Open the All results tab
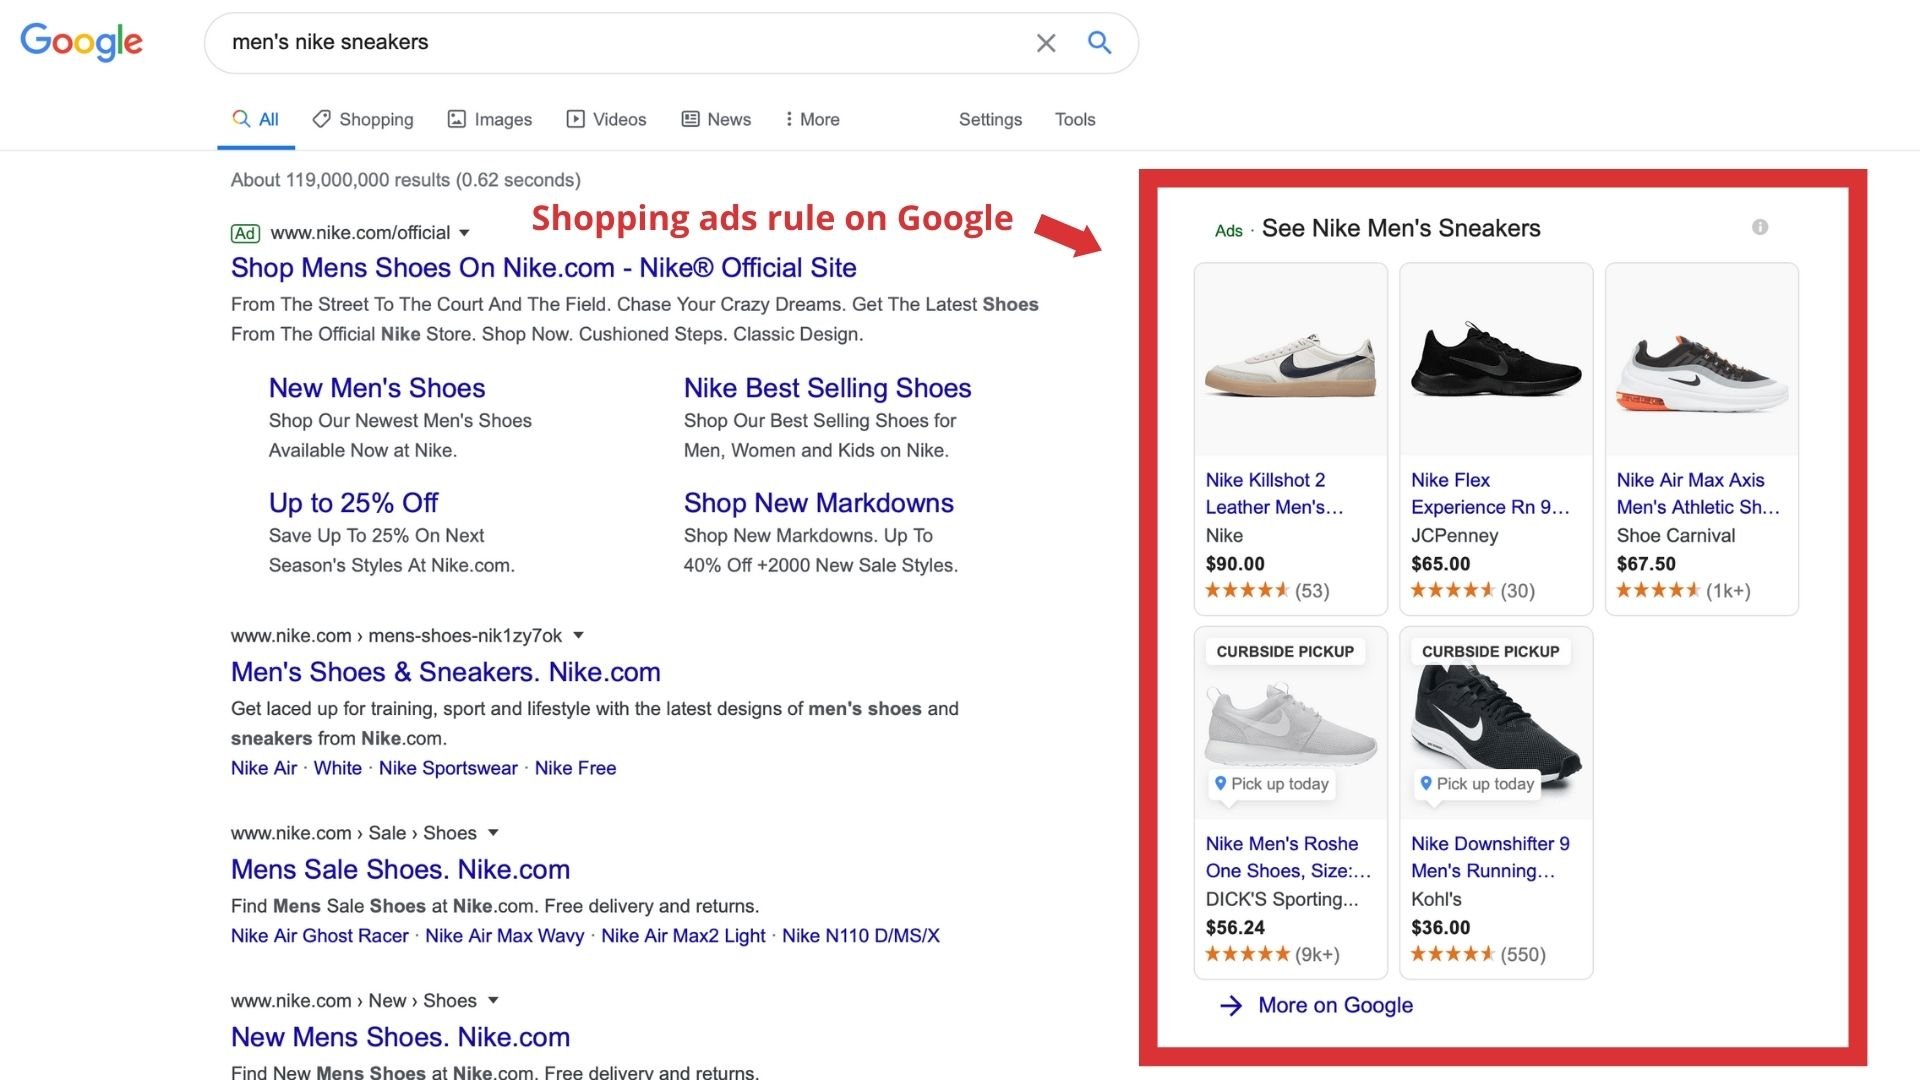 [x=256, y=119]
